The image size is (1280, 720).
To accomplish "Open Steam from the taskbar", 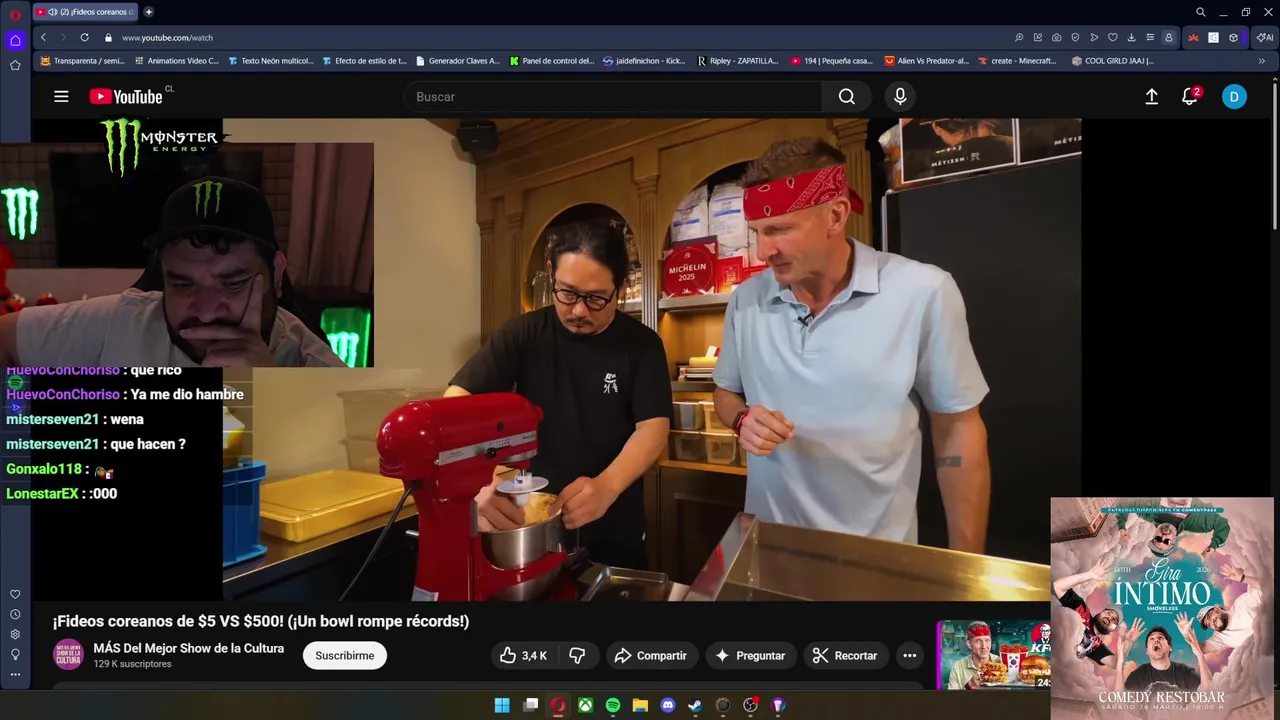I will coord(695,705).
